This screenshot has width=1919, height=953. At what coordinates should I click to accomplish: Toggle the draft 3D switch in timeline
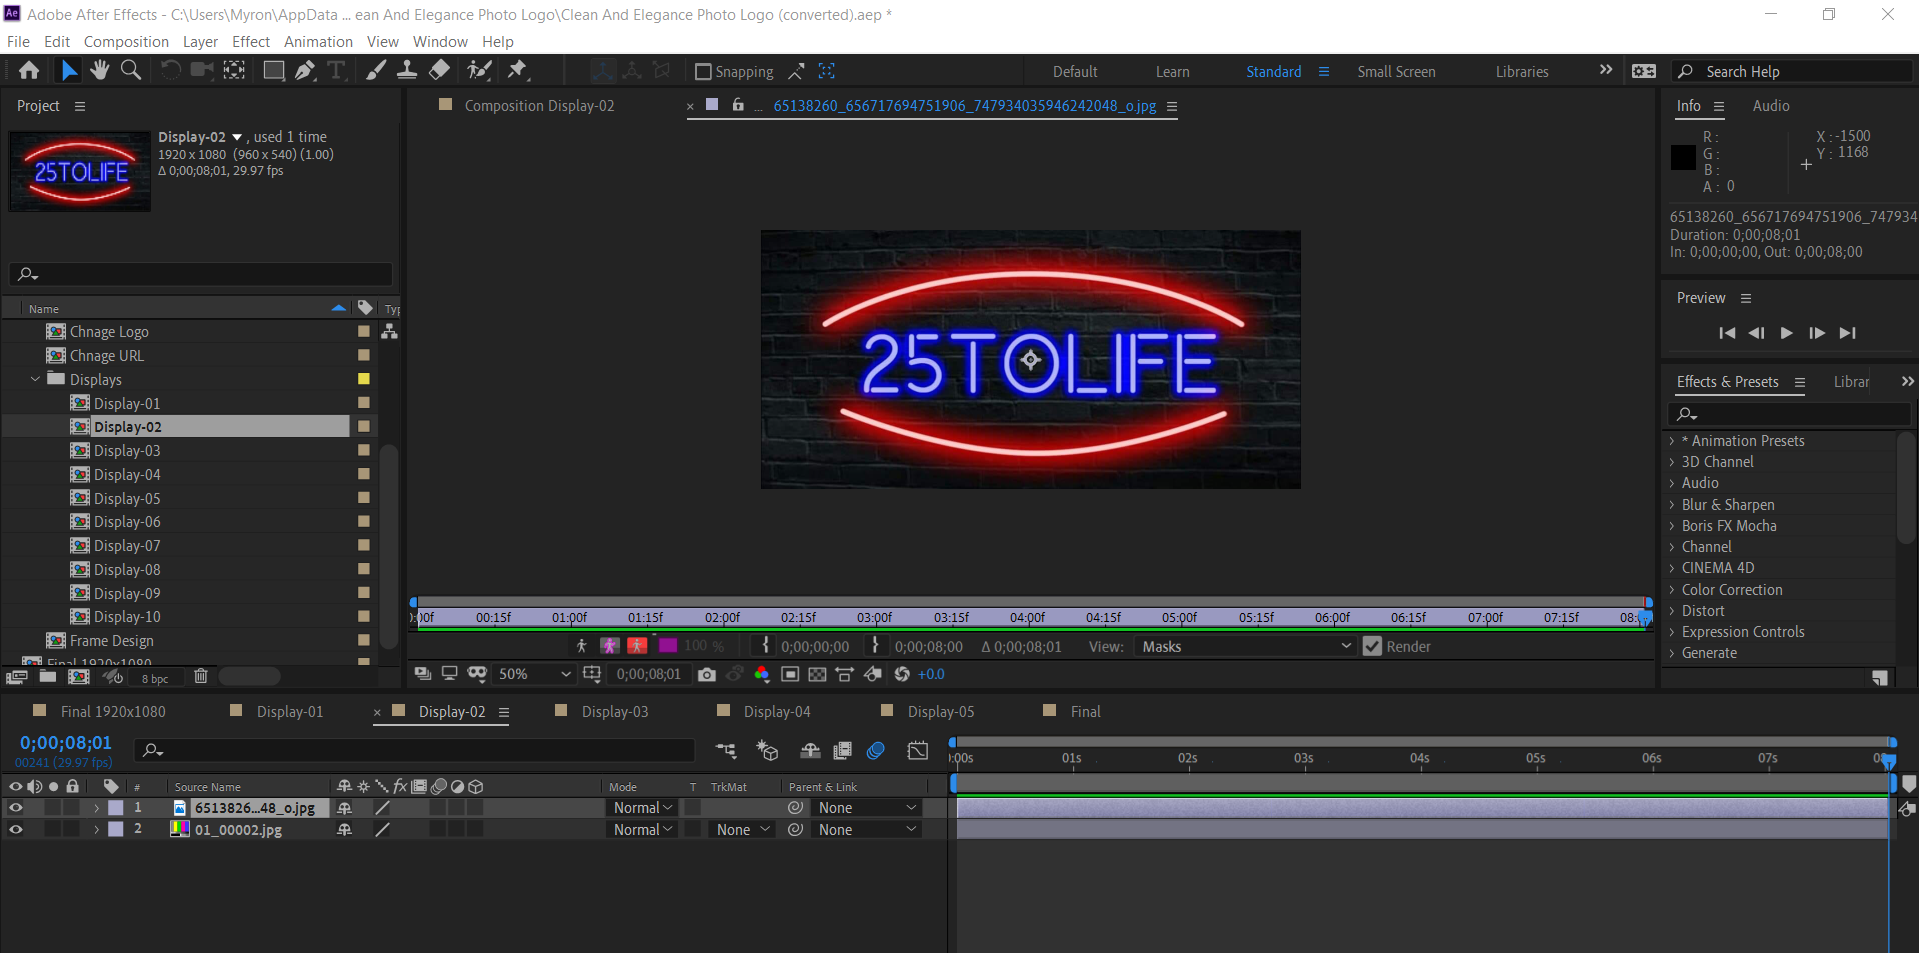[x=767, y=750]
